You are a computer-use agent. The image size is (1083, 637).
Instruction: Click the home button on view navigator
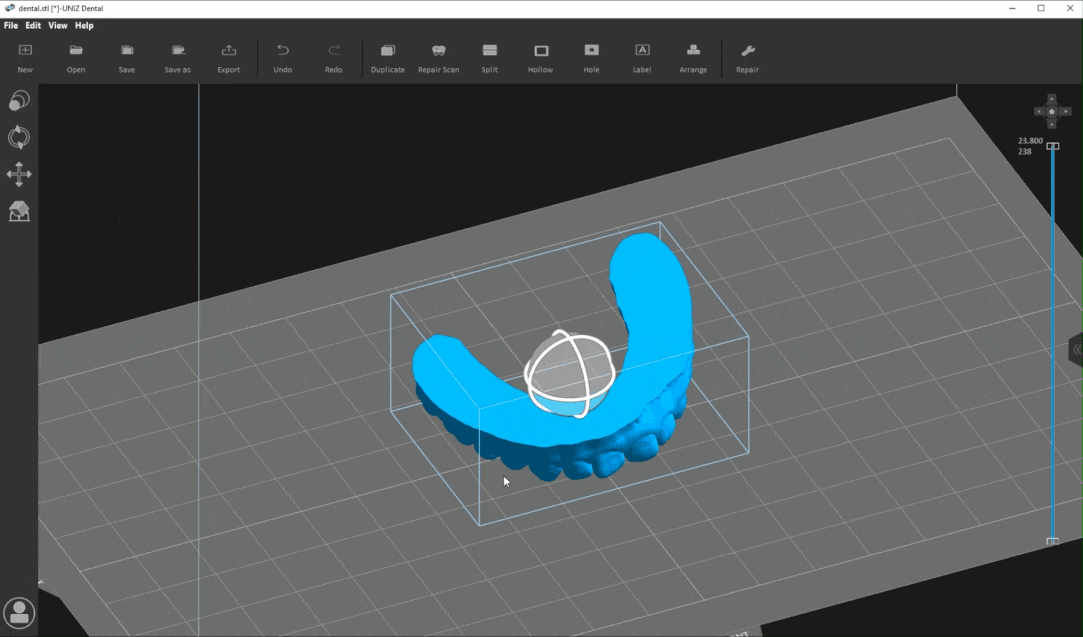tap(1052, 111)
